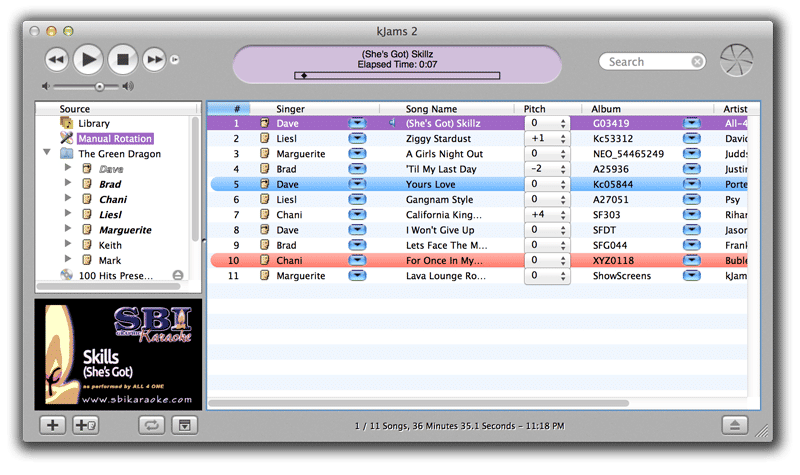This screenshot has width=800, height=475.
Task: Select song For Once In My...
Action: (443, 260)
